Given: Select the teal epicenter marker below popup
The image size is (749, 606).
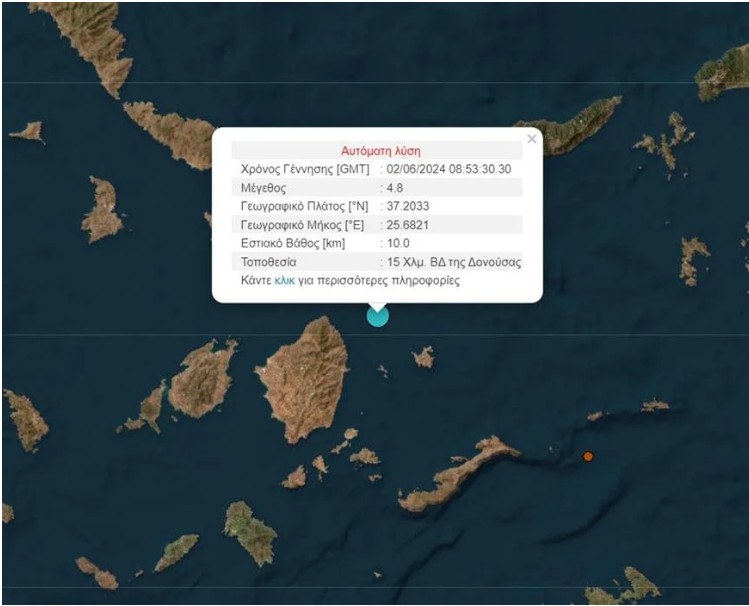Looking at the screenshot, I should [377, 316].
